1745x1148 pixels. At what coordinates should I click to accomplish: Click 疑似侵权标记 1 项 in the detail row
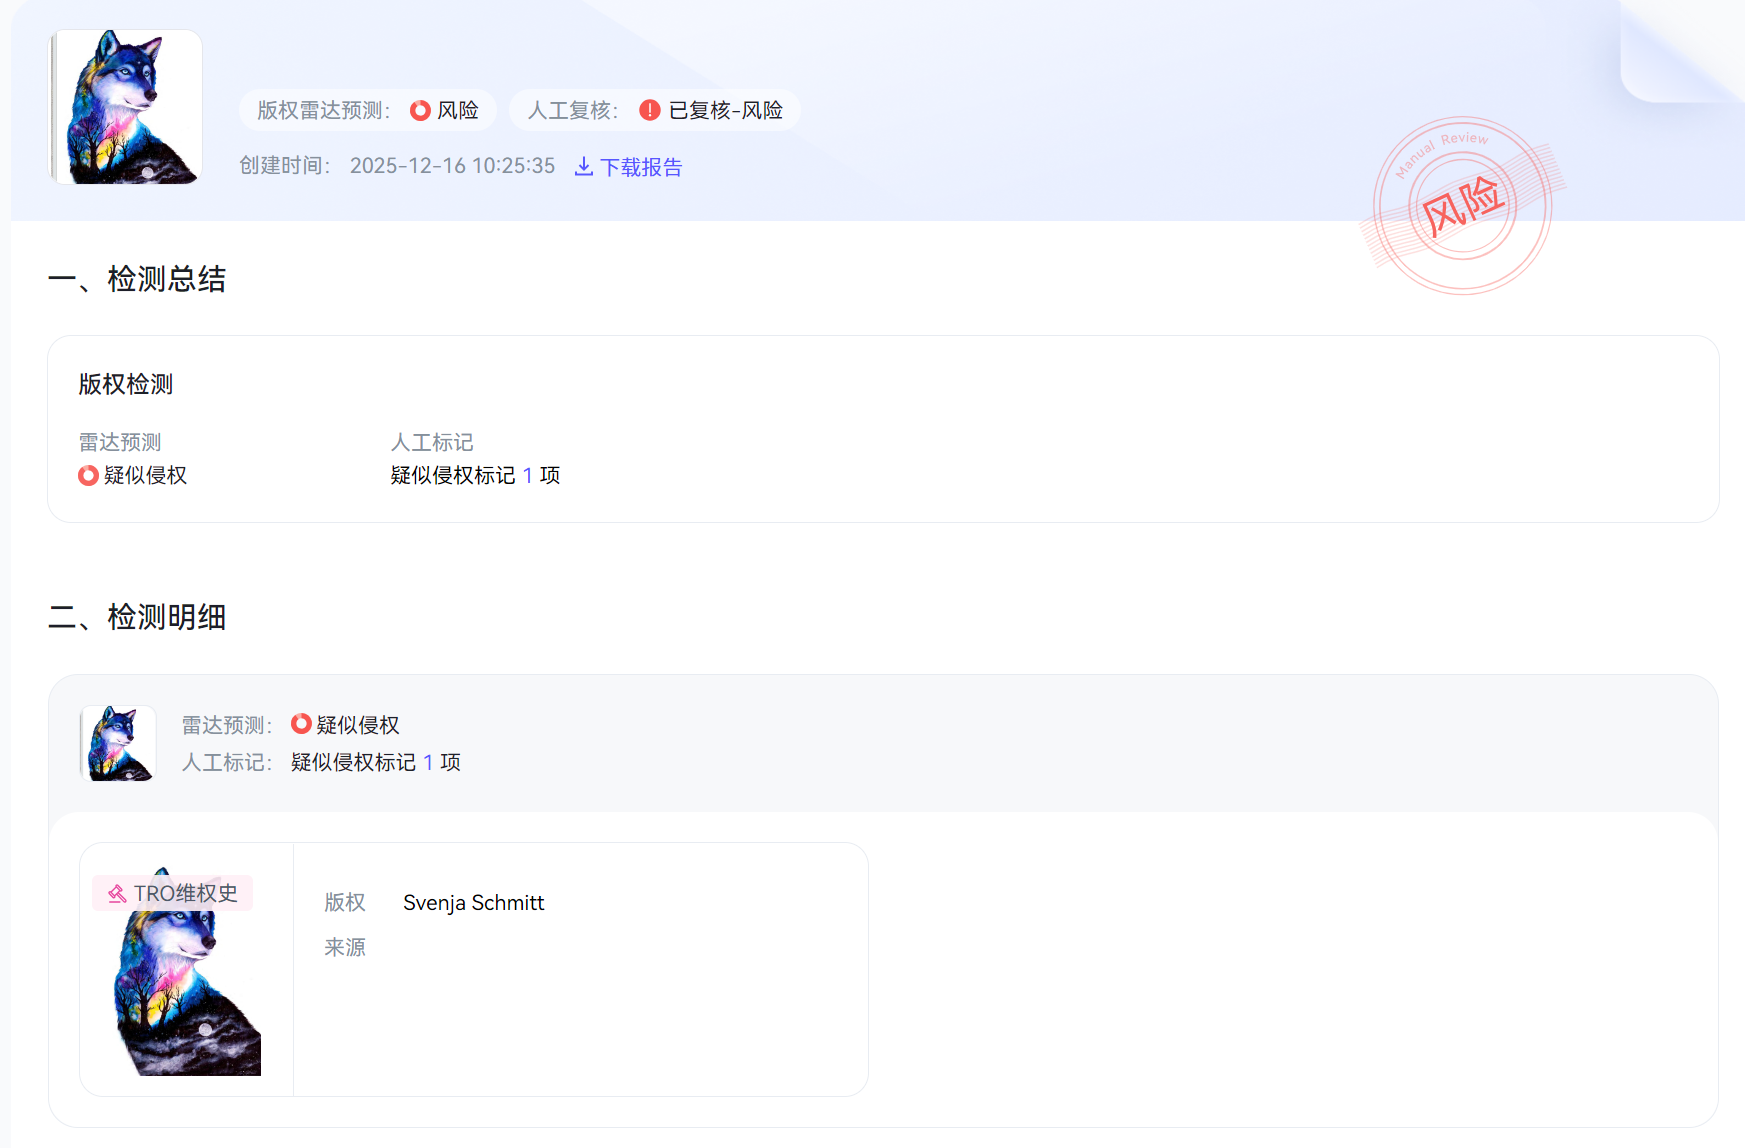coord(376,762)
